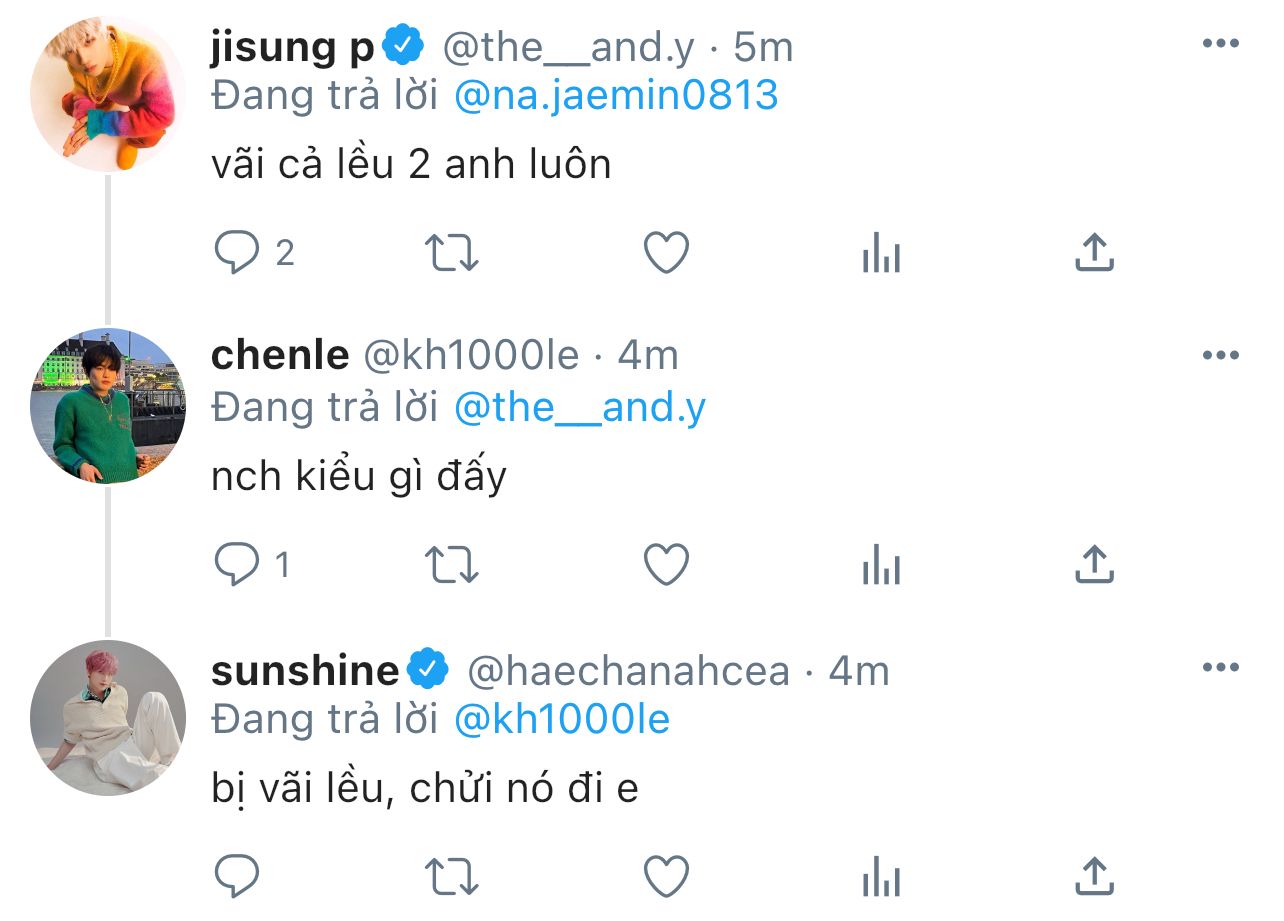Image resolution: width=1284 pixels, height=921 pixels.
Task: Retweet chenle's tweet
Action: 452,565
